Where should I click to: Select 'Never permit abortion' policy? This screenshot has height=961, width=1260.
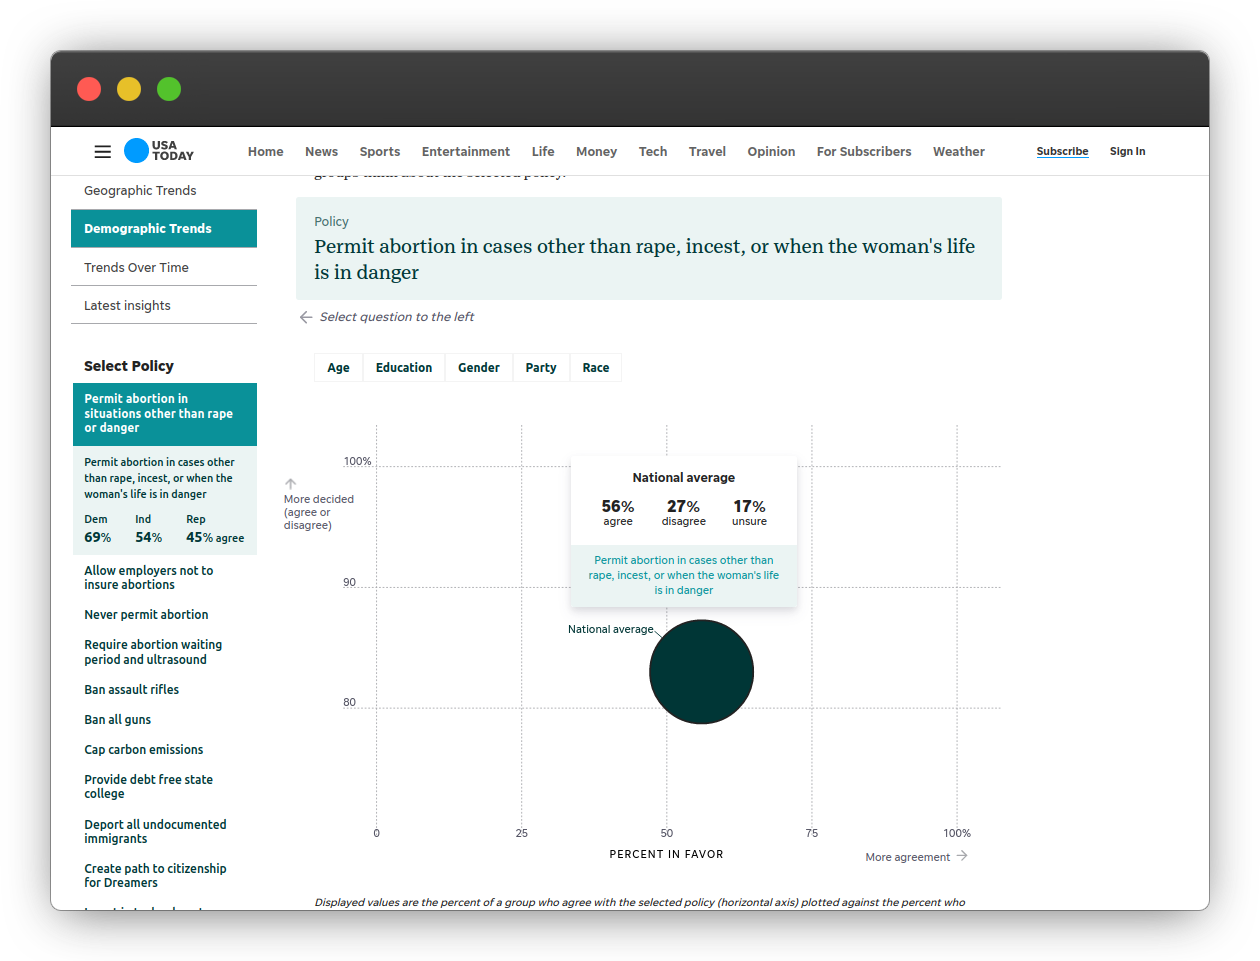point(146,614)
